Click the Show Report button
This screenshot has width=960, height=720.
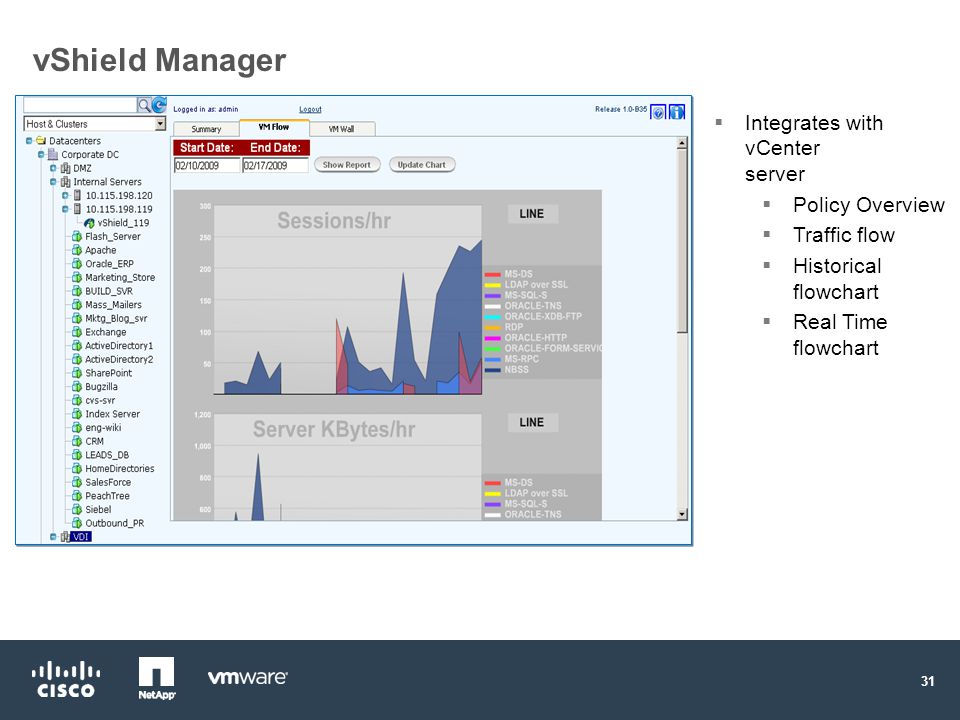pos(347,165)
